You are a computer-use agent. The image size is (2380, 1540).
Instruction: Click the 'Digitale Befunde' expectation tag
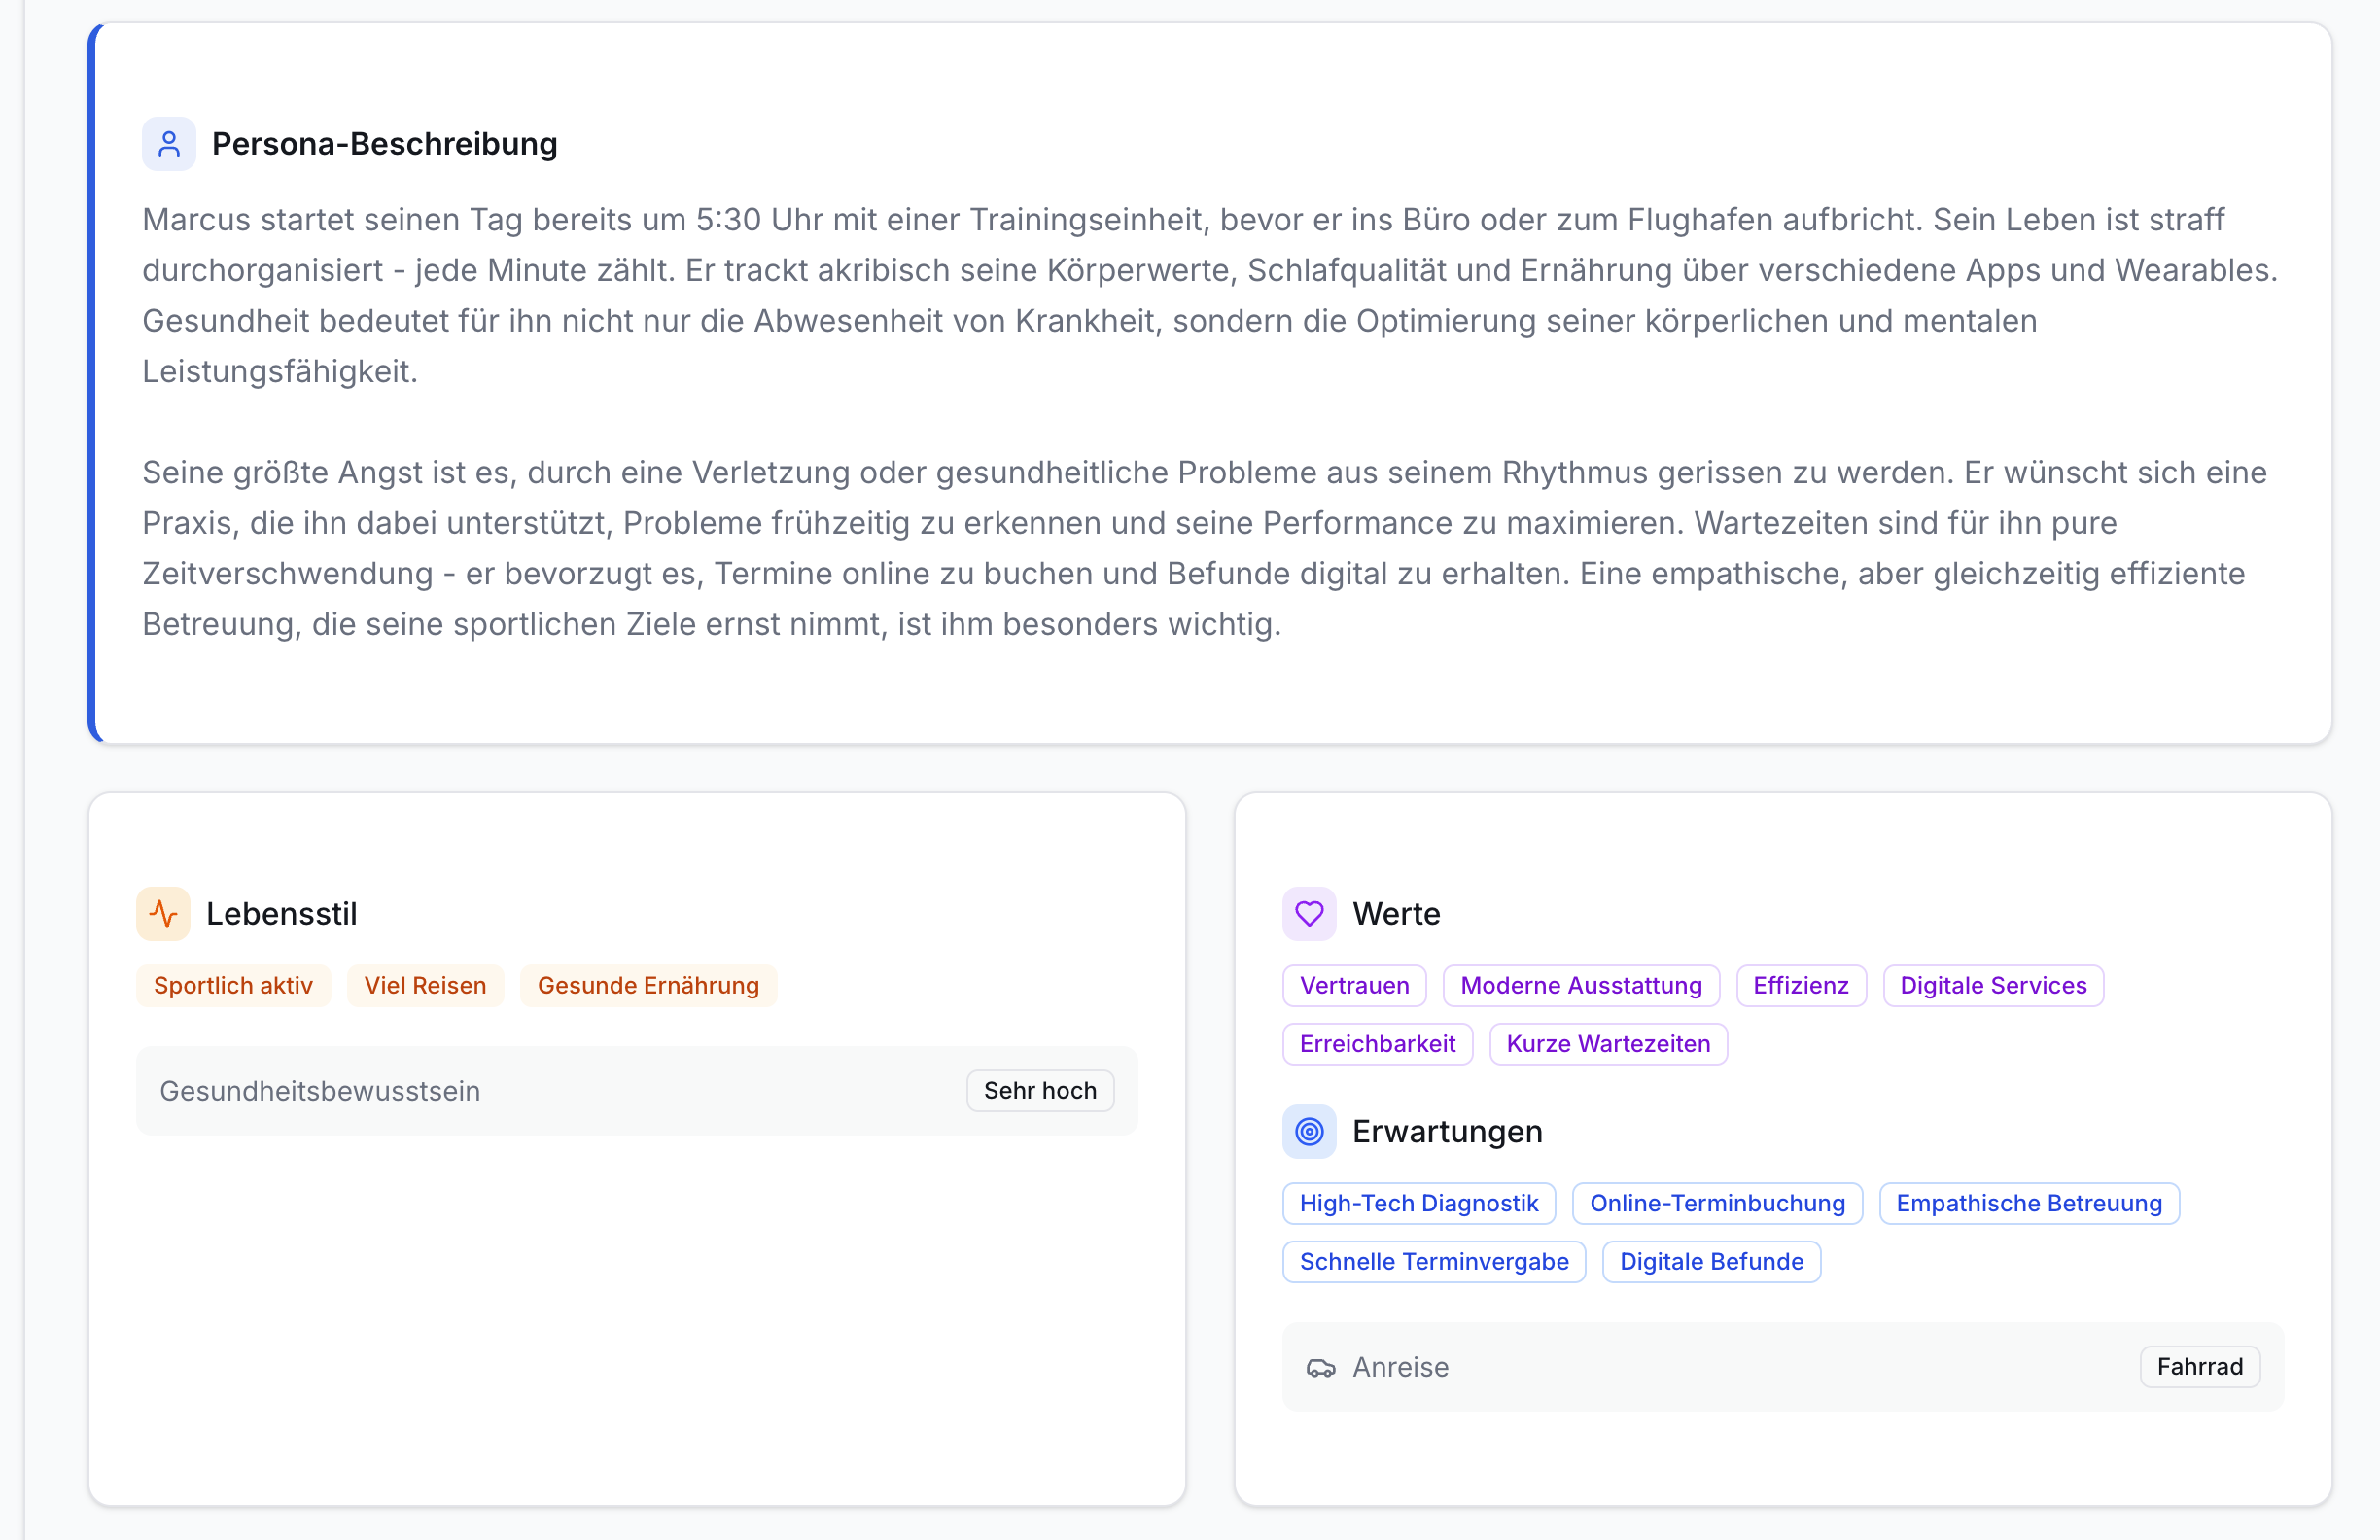(1711, 1261)
